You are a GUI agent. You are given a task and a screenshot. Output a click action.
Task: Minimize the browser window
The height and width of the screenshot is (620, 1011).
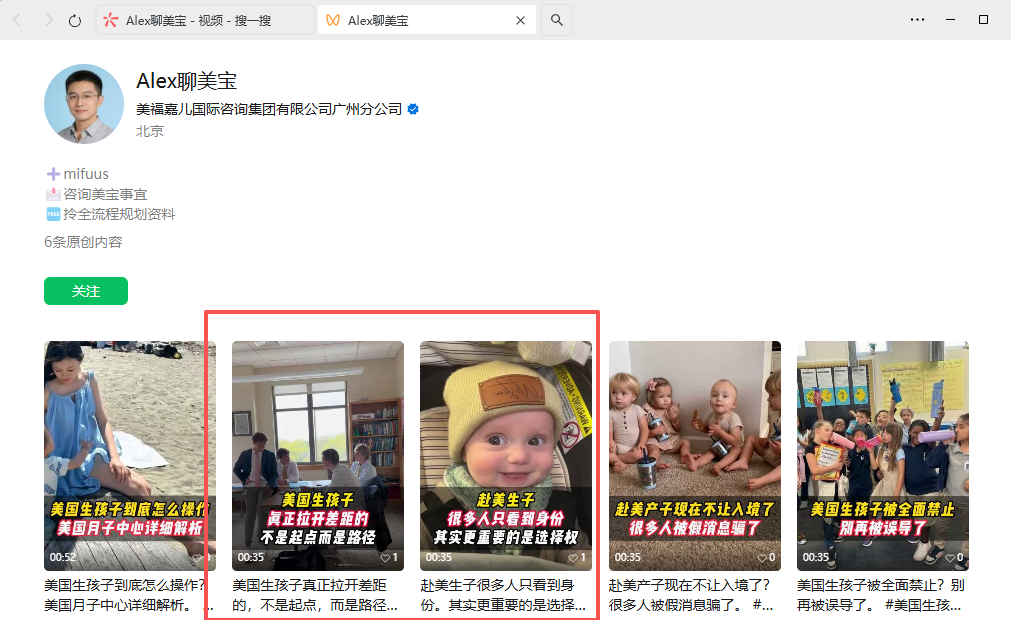point(950,20)
